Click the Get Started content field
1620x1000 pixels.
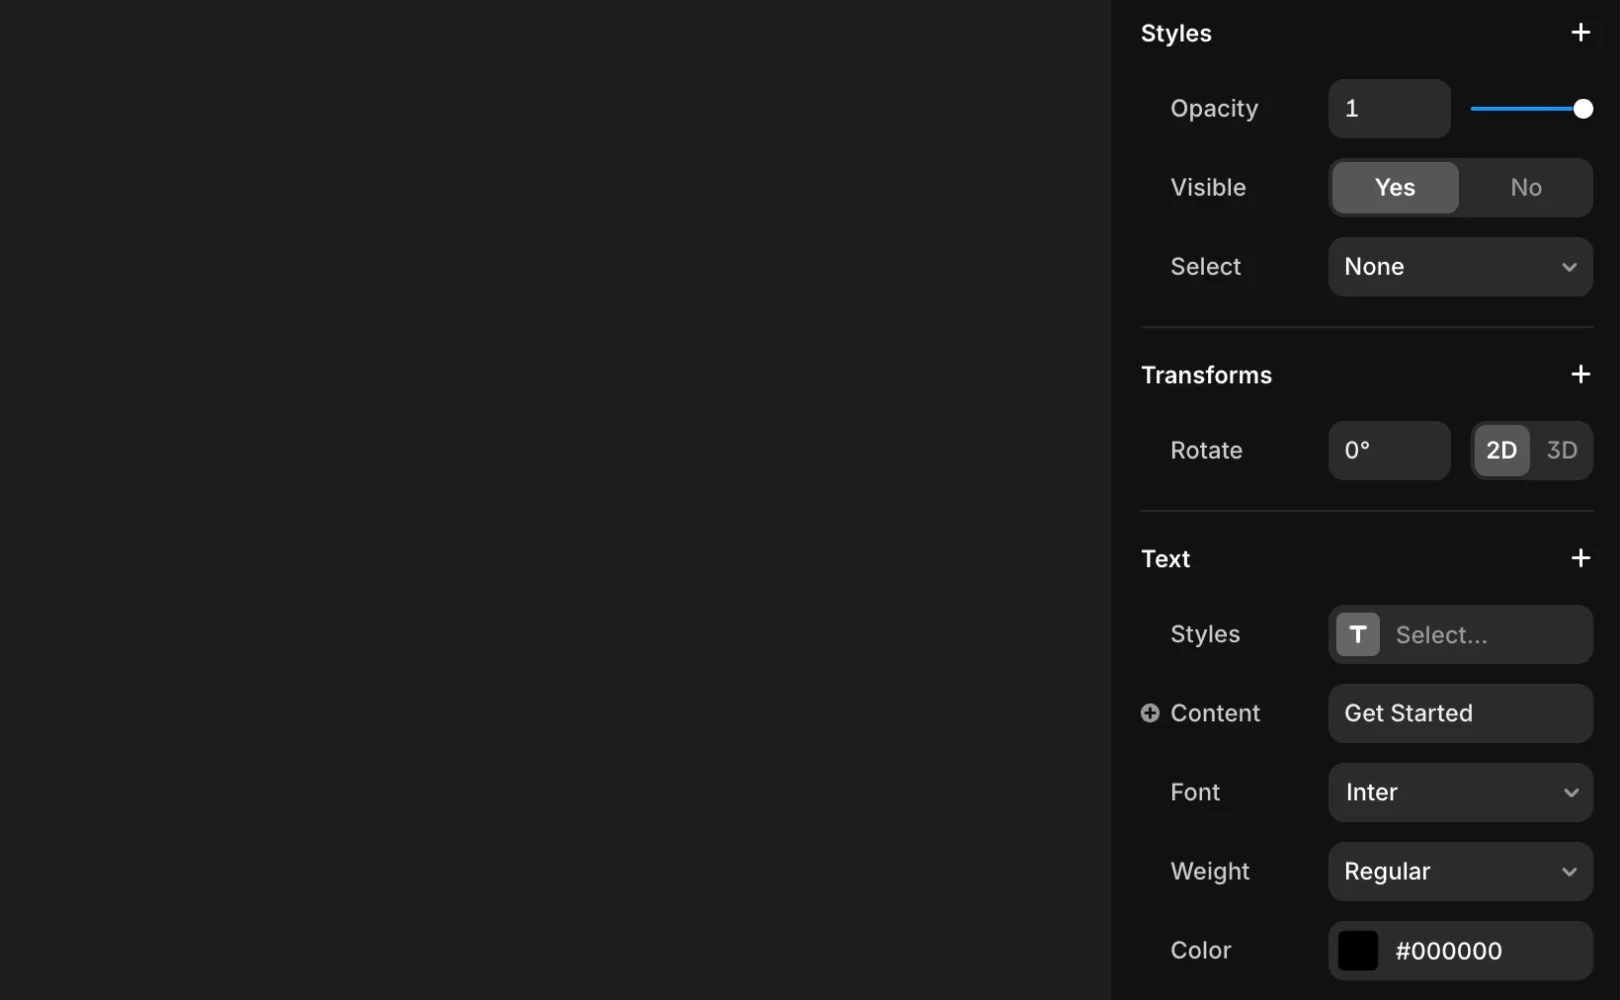click(x=1459, y=713)
